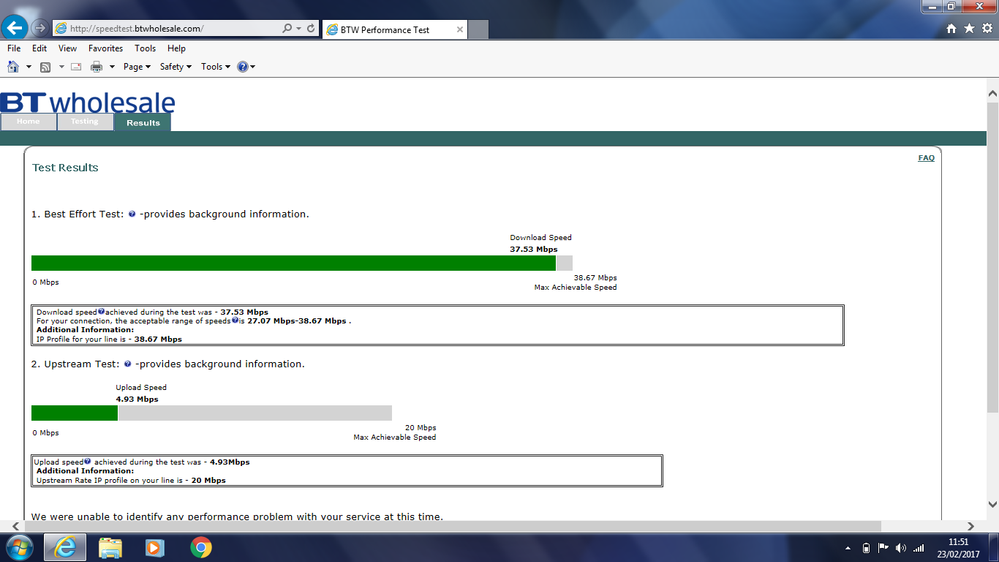The width and height of the screenshot is (999, 562).
Task: Go forward with the browser forward arrow
Action: coord(40,28)
